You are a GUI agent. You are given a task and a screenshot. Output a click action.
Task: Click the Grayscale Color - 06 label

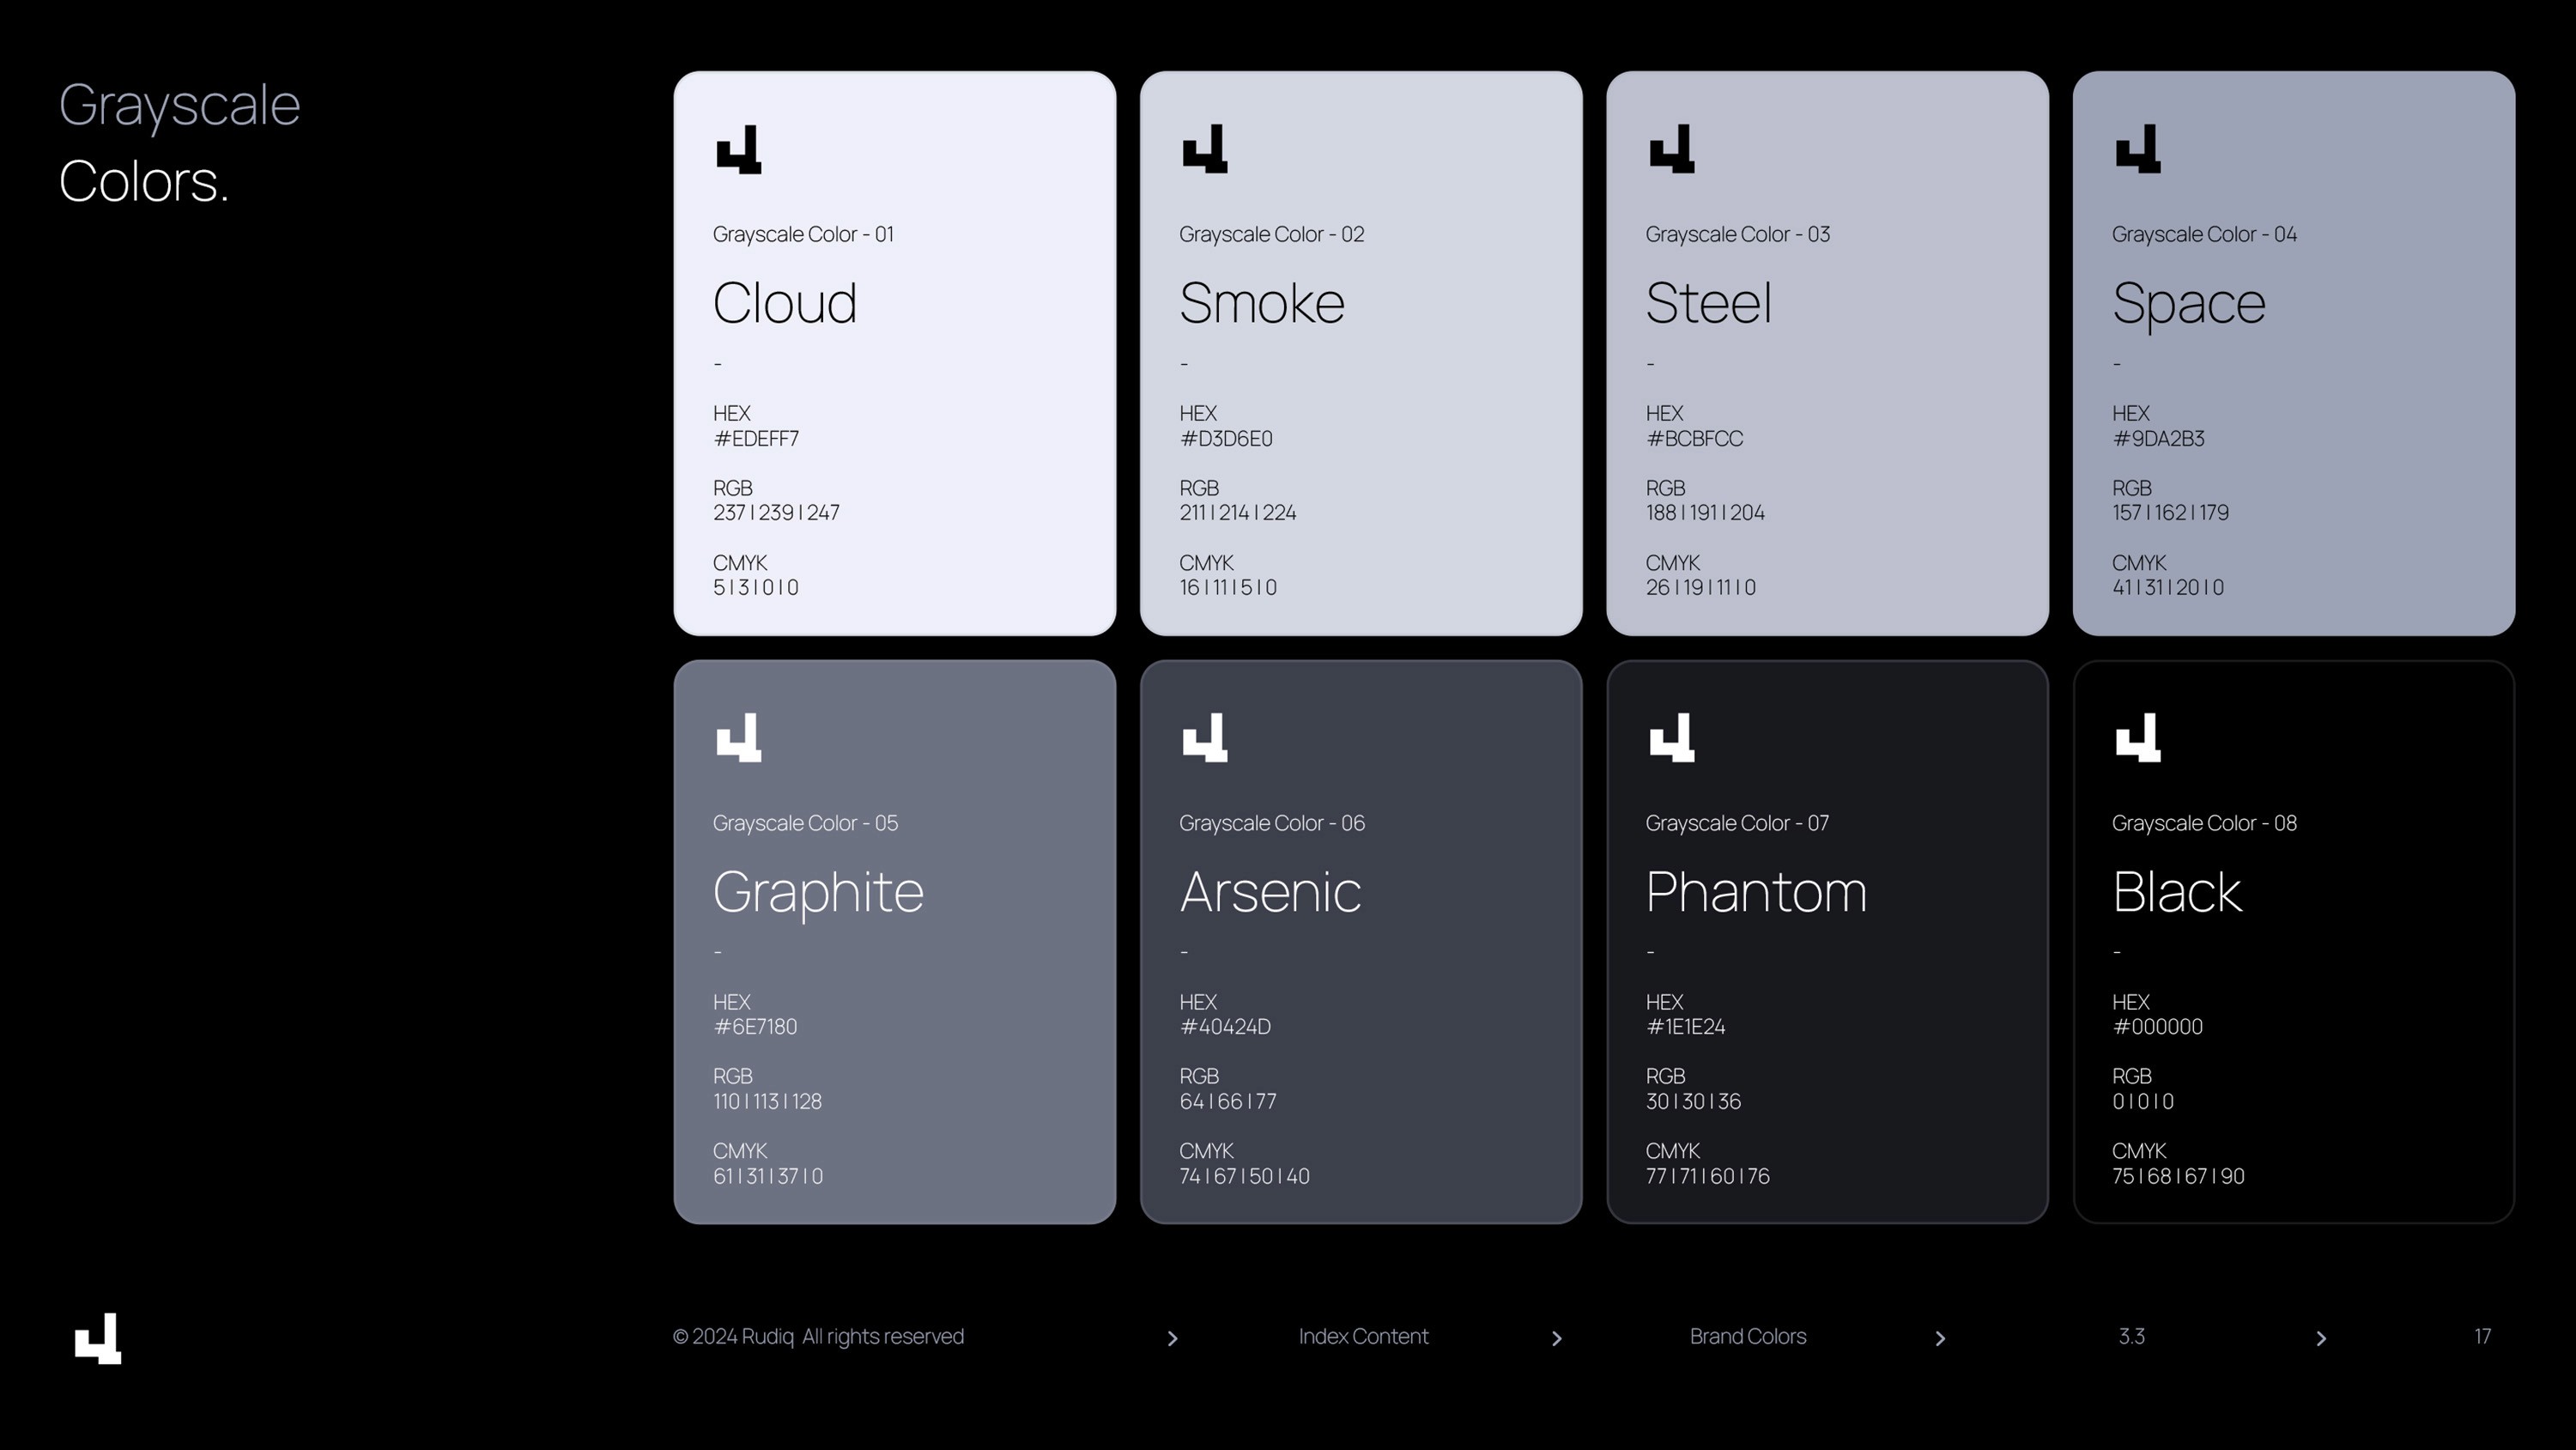click(1272, 824)
